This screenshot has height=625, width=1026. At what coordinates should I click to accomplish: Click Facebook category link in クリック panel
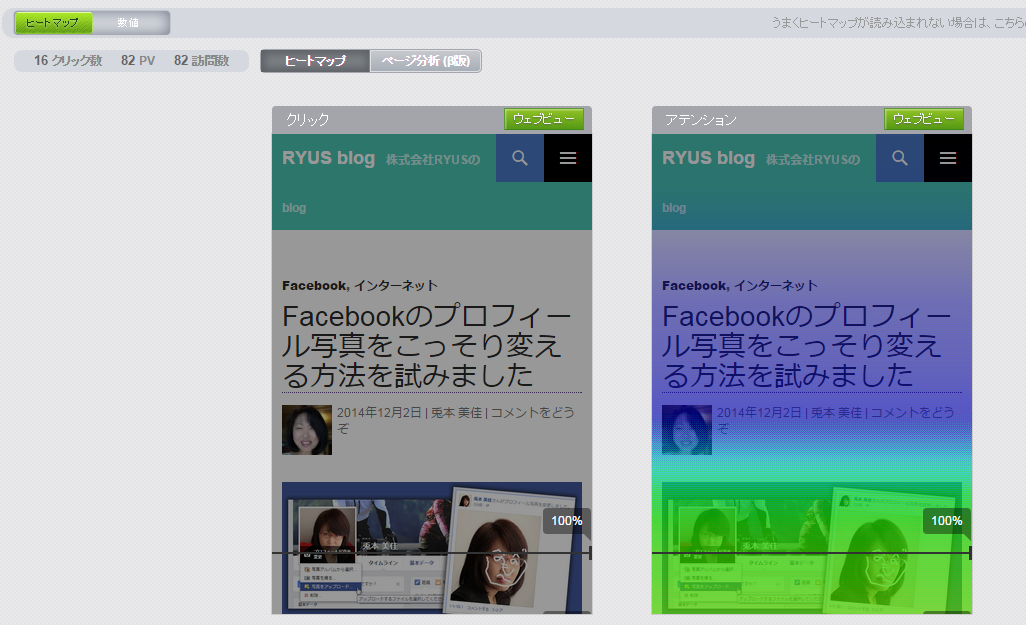[x=314, y=286]
